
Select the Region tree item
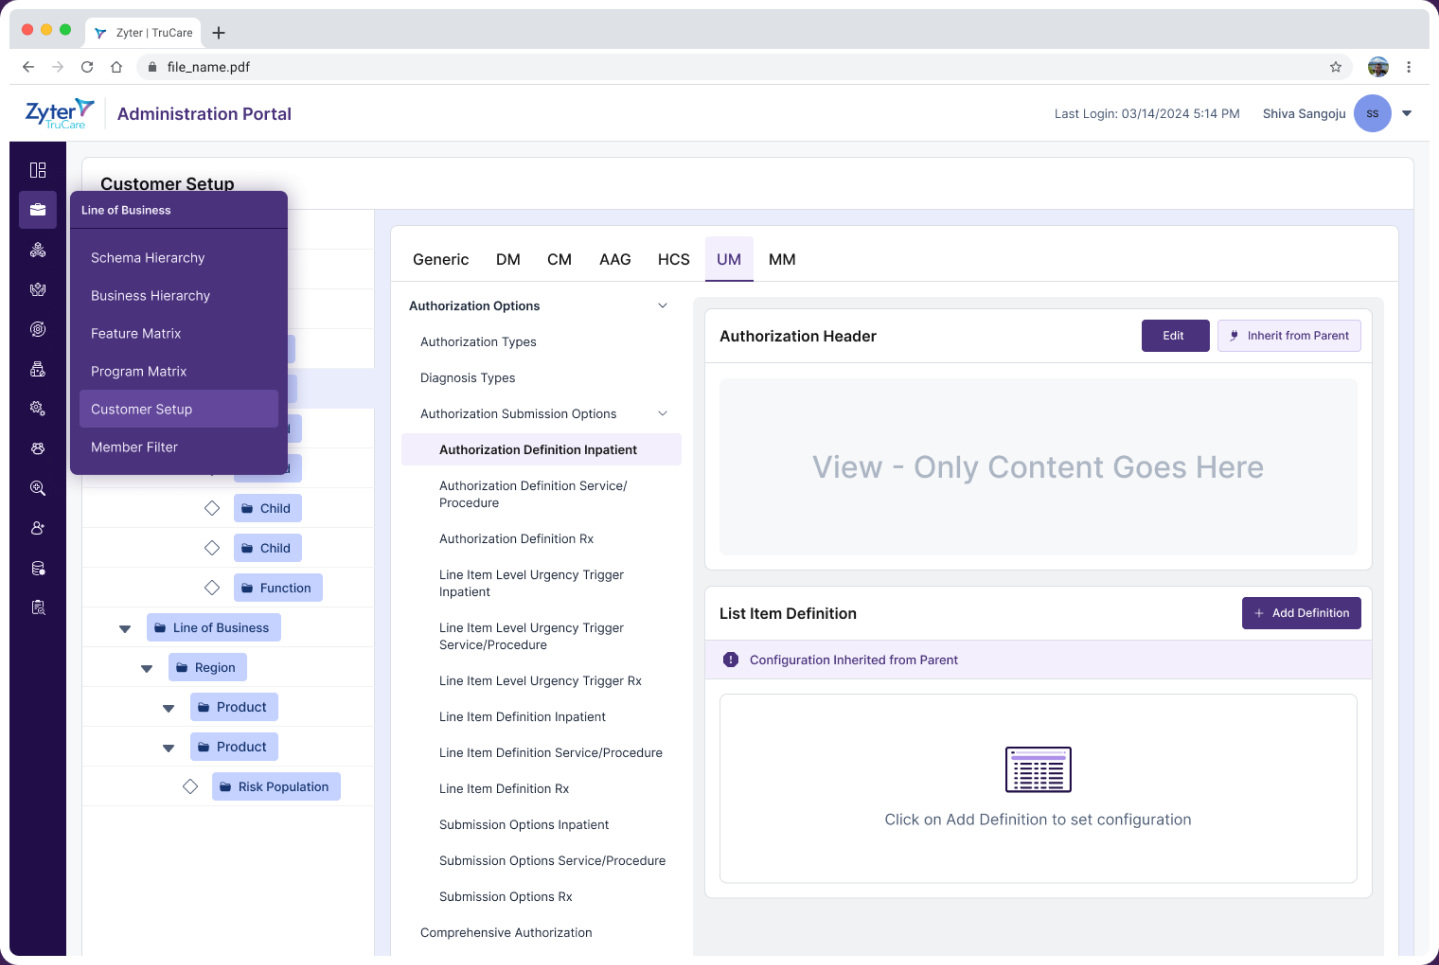pyautogui.click(x=207, y=668)
